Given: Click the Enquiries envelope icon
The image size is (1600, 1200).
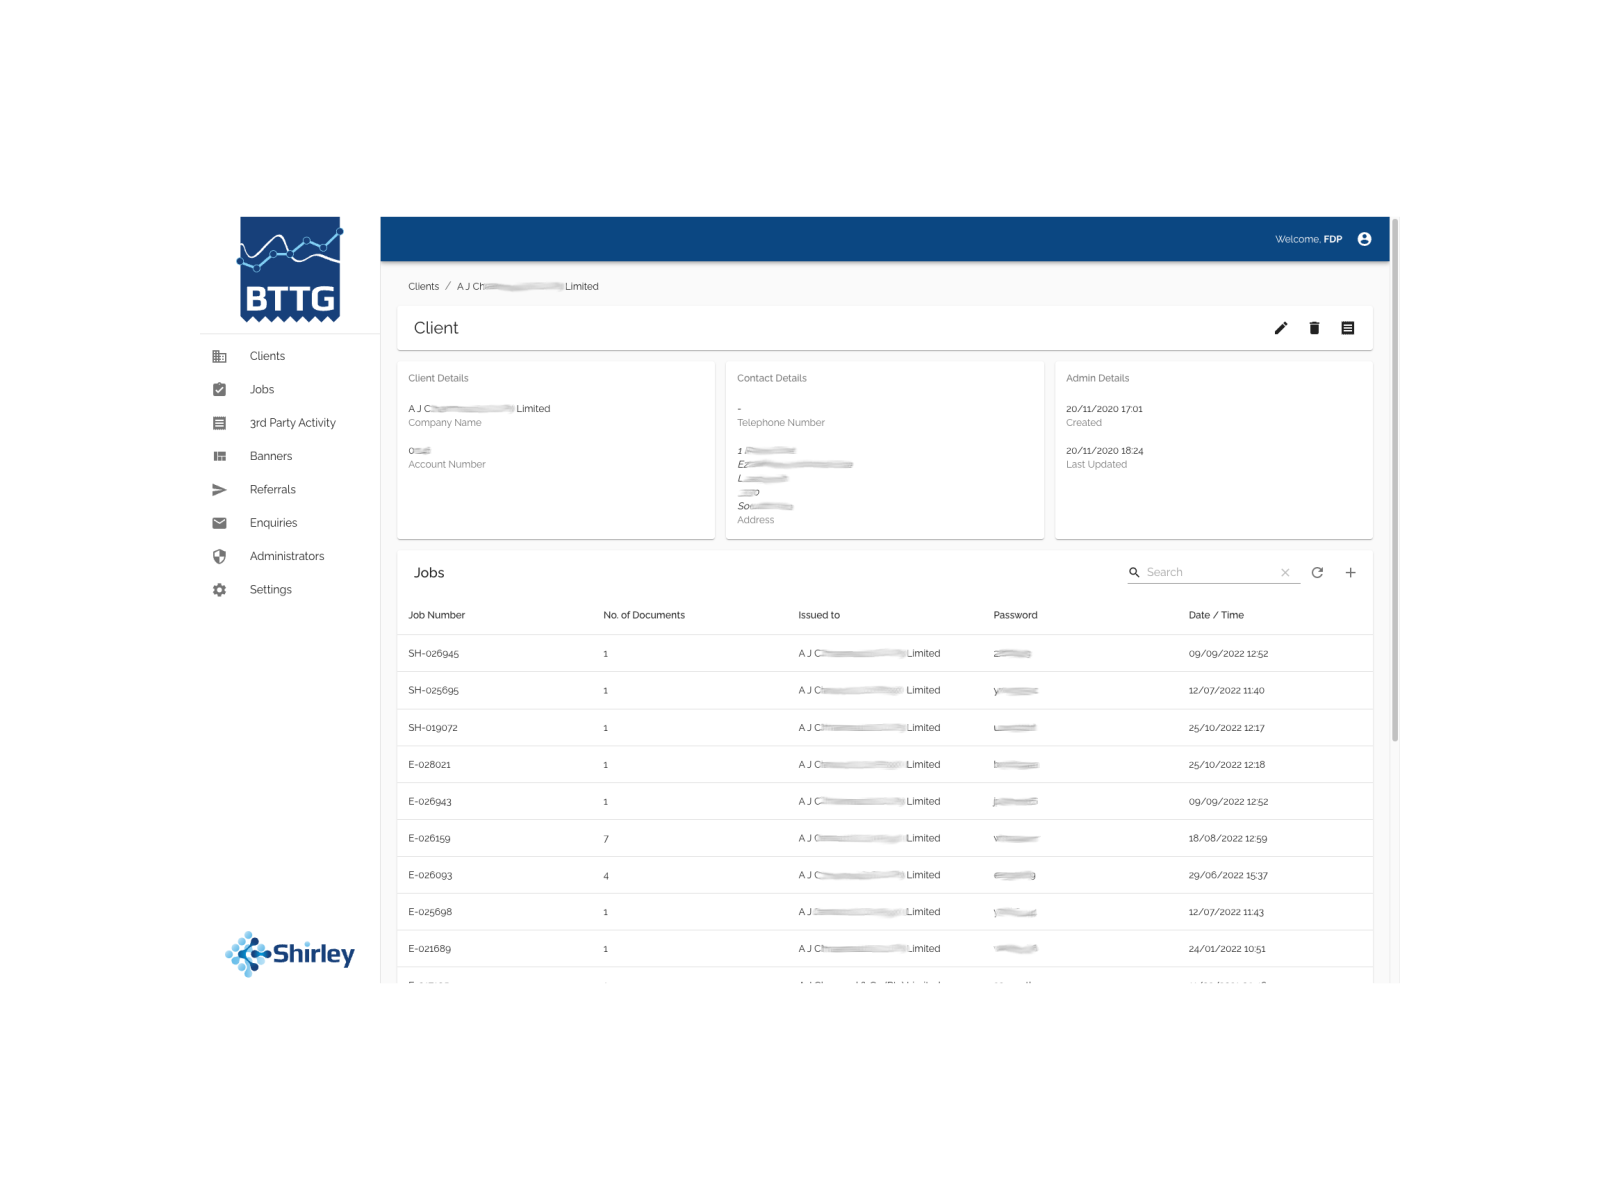Looking at the screenshot, I should pos(219,523).
